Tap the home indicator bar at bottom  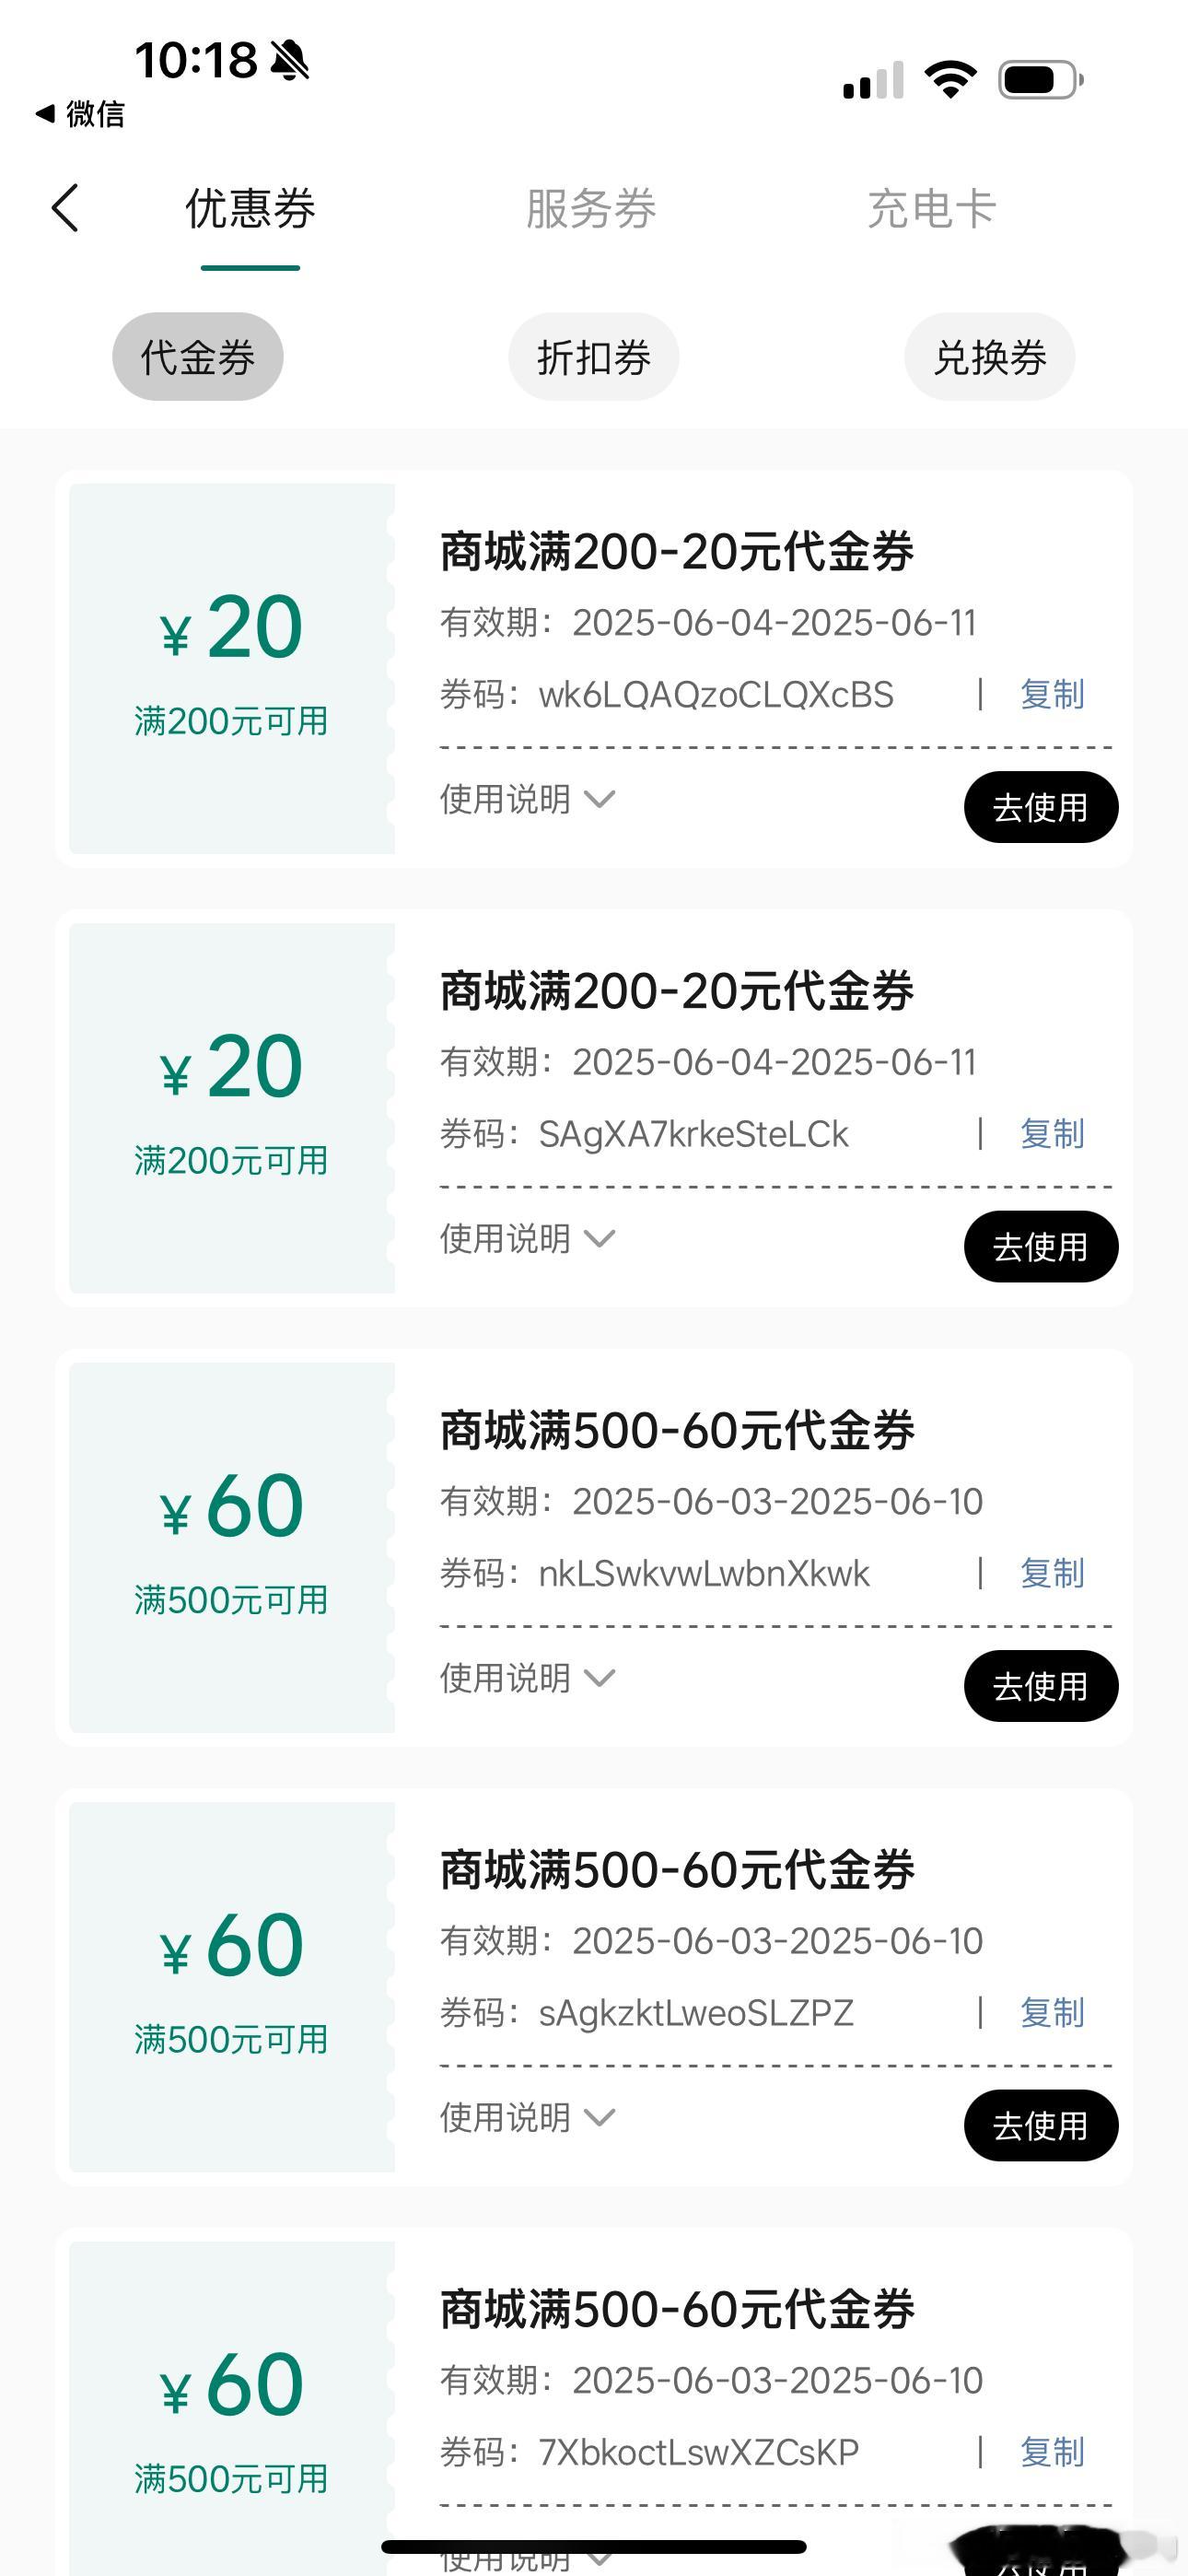(x=594, y=2546)
